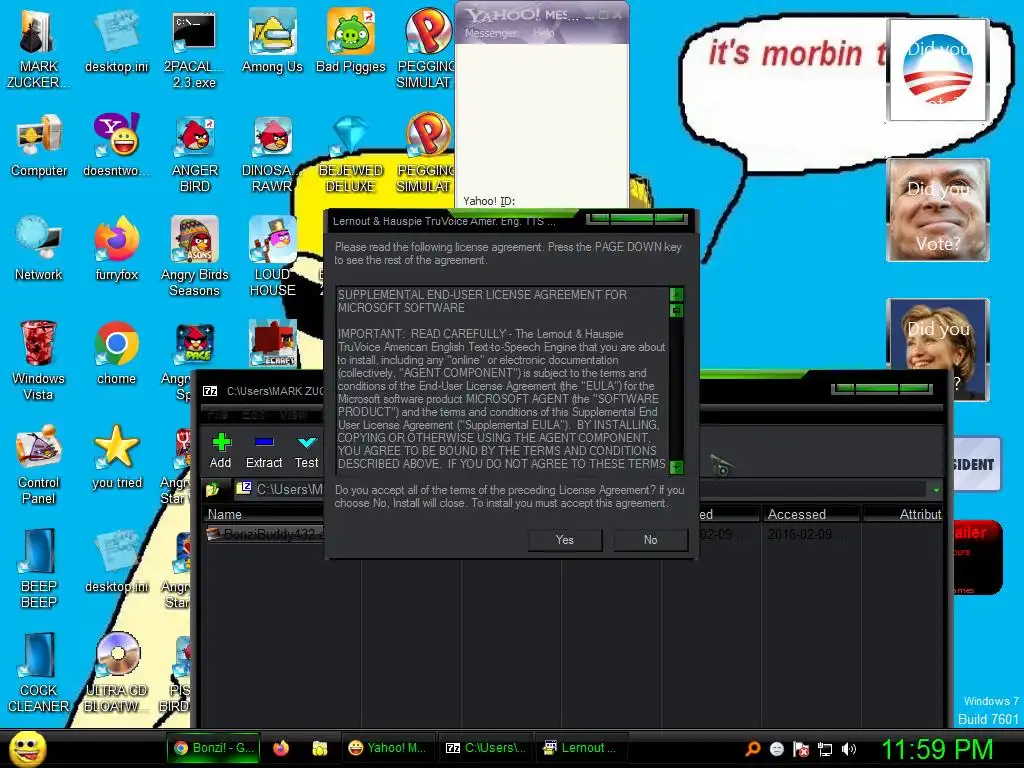This screenshot has width=1024, height=768.
Task: Click the action center flag tray icon
Action: [801, 749]
